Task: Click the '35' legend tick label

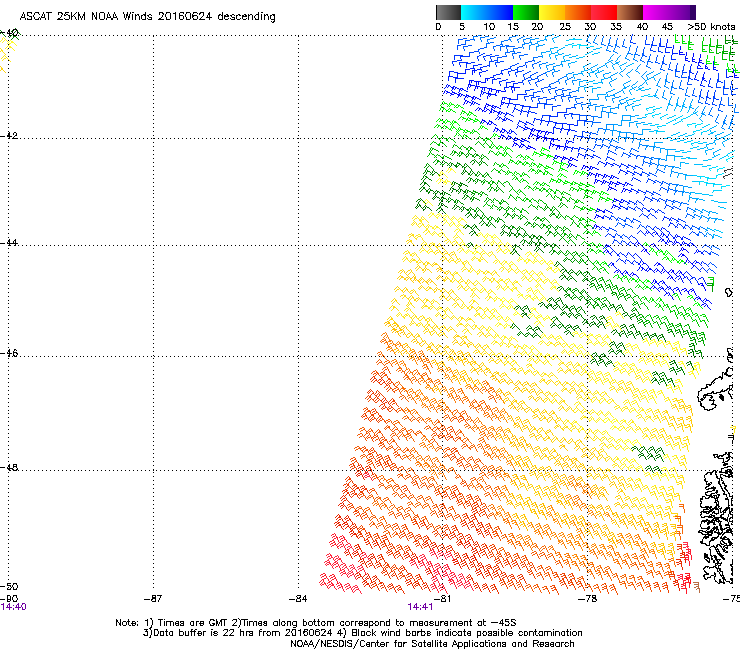Action: point(616,27)
